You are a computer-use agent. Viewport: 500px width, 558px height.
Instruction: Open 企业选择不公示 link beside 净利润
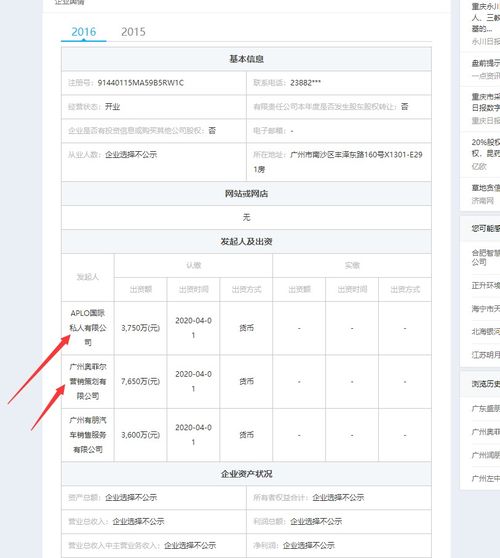tap(309, 545)
